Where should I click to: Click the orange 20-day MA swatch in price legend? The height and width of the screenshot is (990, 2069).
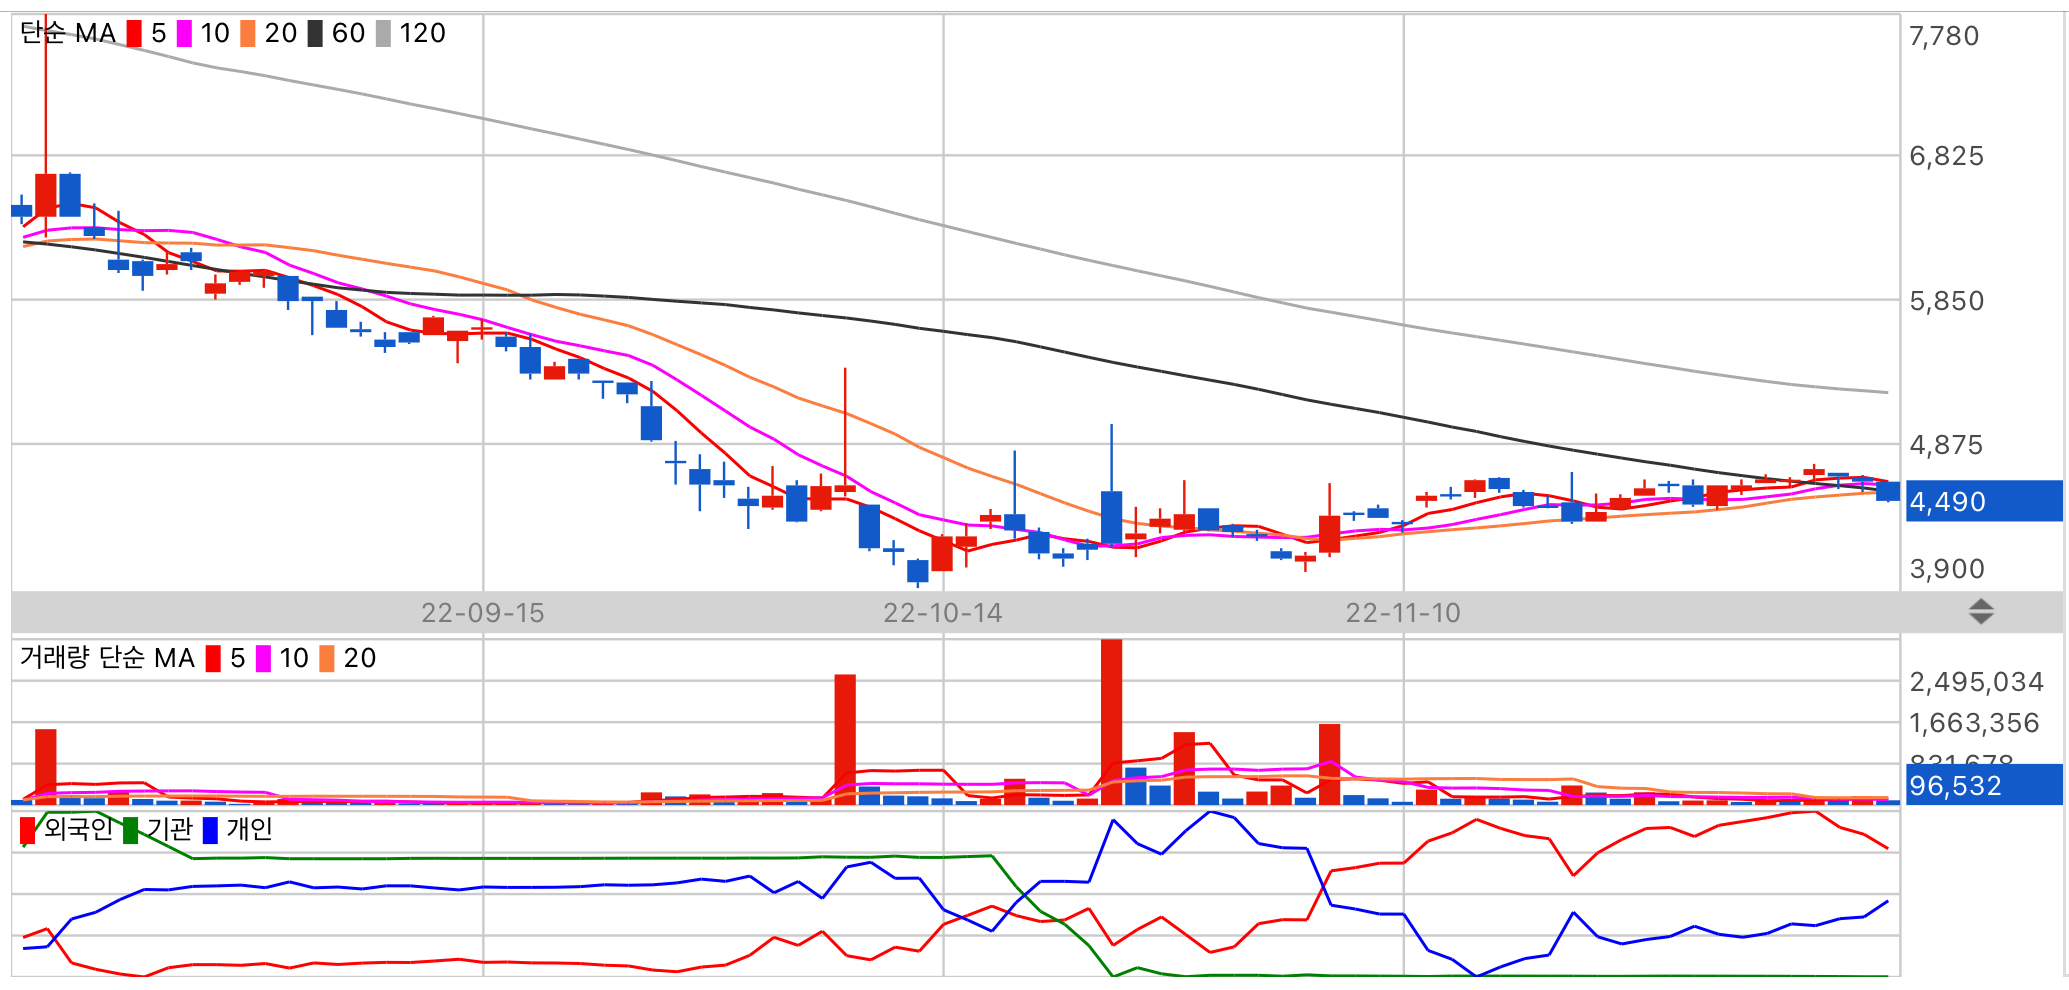pyautogui.click(x=248, y=34)
